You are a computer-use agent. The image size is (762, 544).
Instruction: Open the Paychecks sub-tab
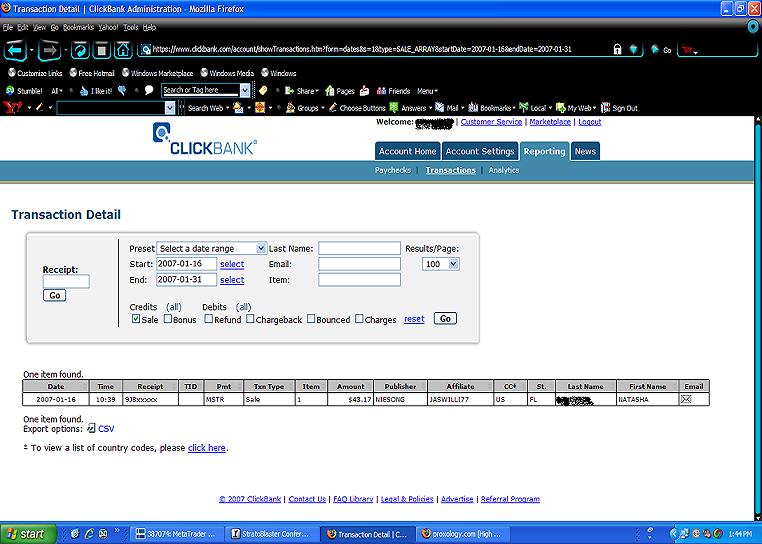pyautogui.click(x=393, y=170)
